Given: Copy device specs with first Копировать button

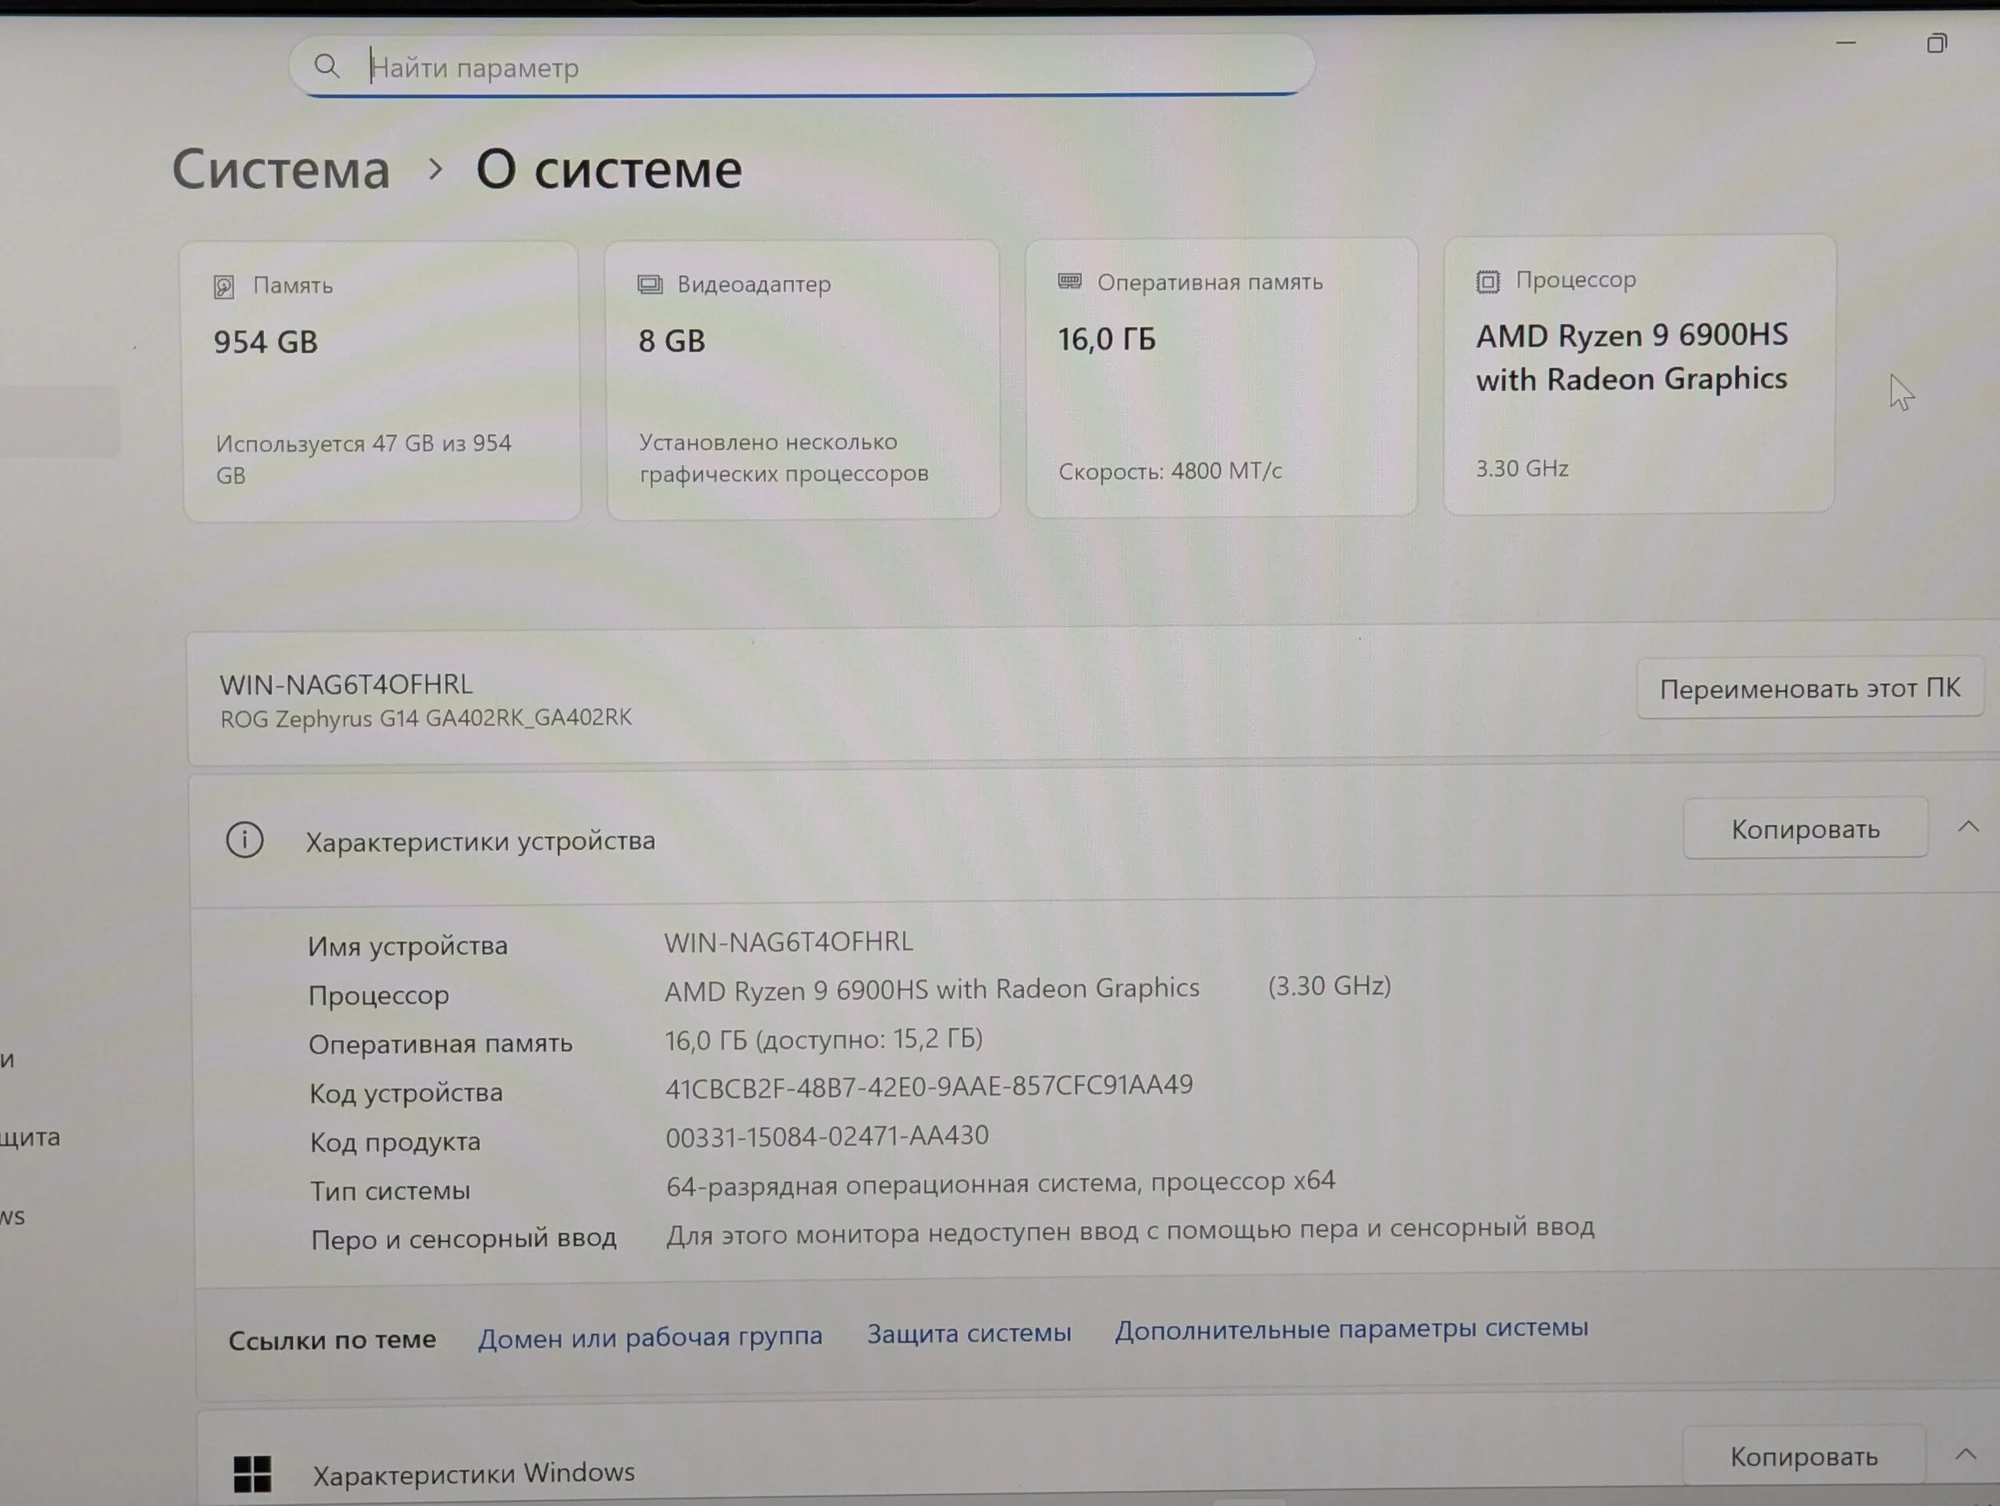Looking at the screenshot, I should point(1805,828).
